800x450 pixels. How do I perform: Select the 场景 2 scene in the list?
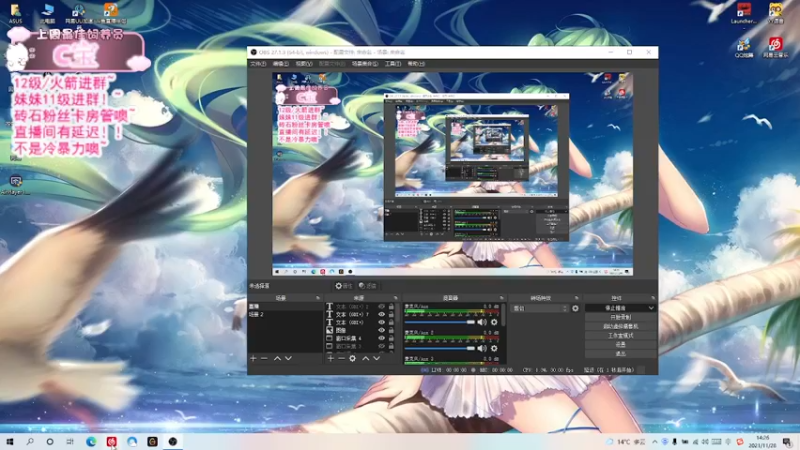285,315
